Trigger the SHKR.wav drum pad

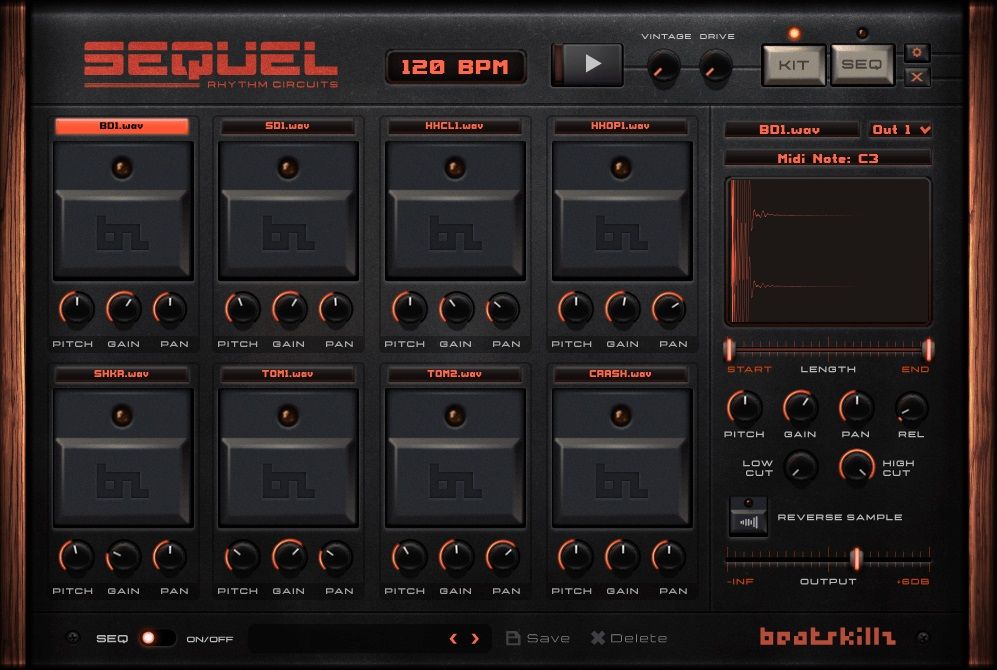123,458
